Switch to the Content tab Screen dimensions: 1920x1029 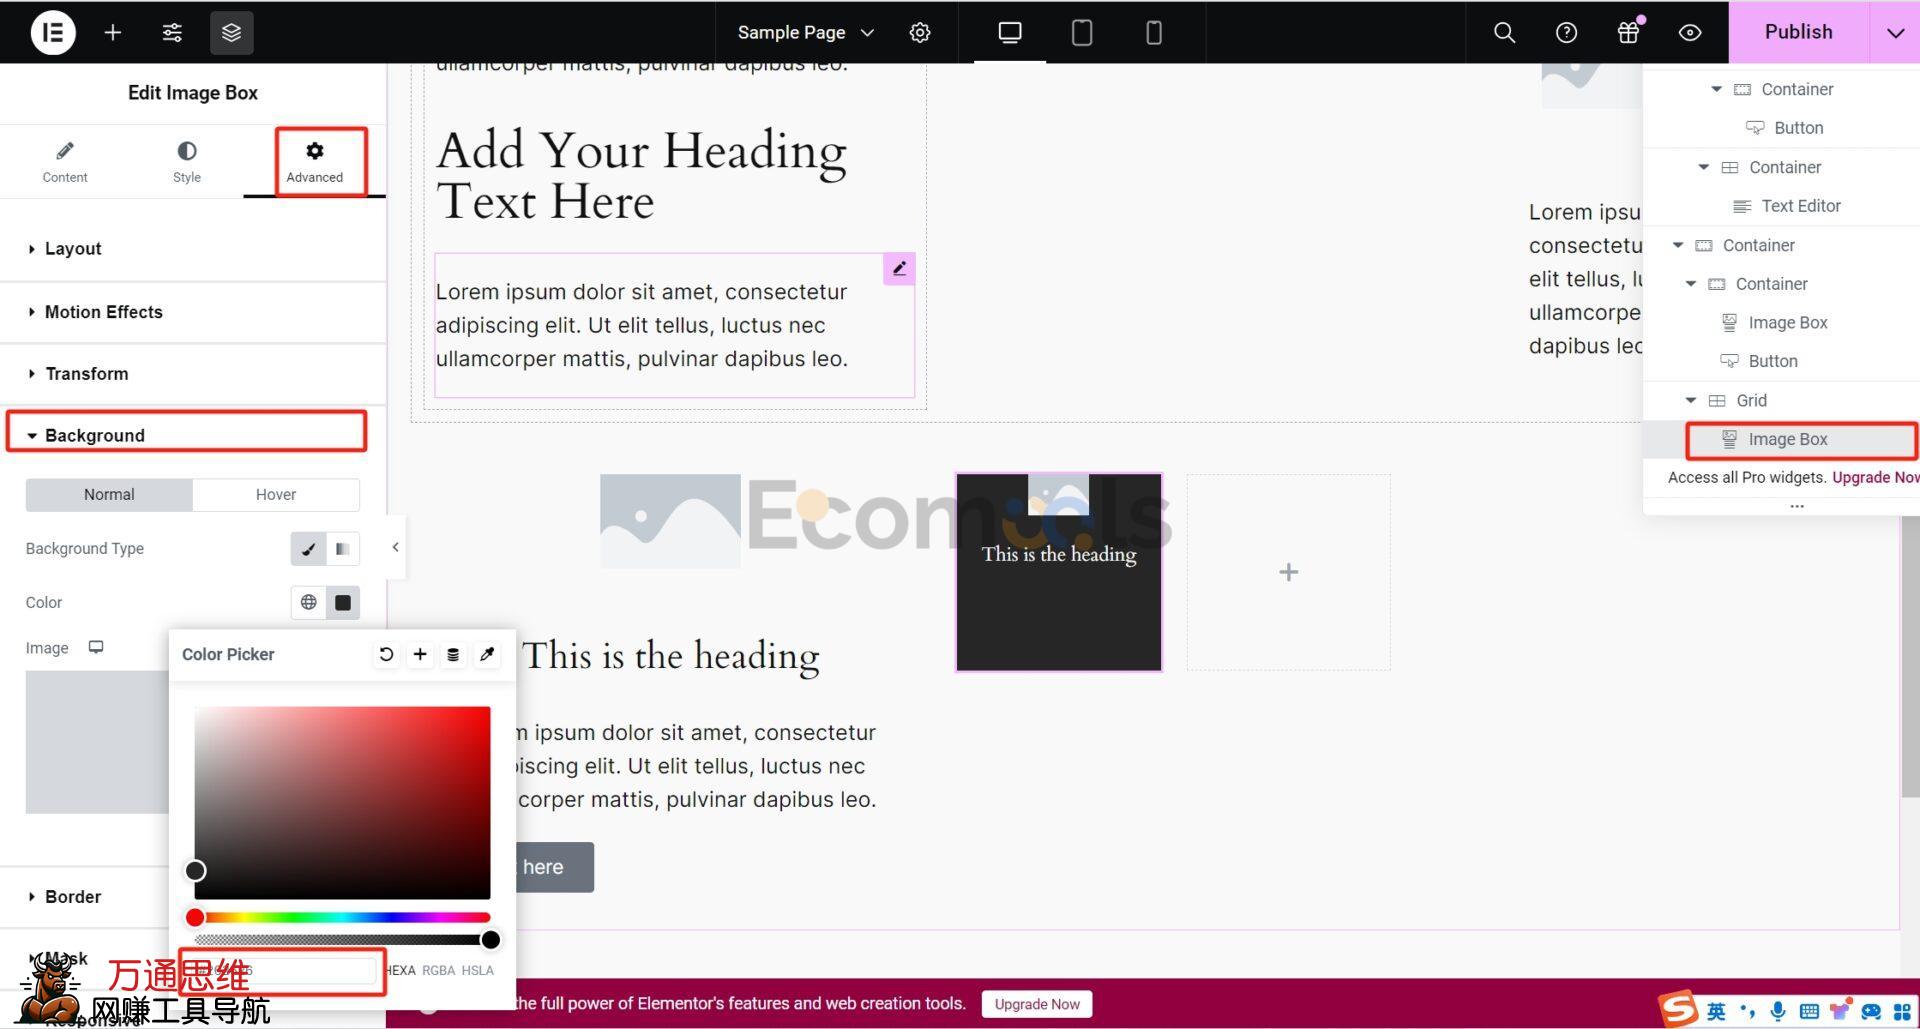click(65, 161)
